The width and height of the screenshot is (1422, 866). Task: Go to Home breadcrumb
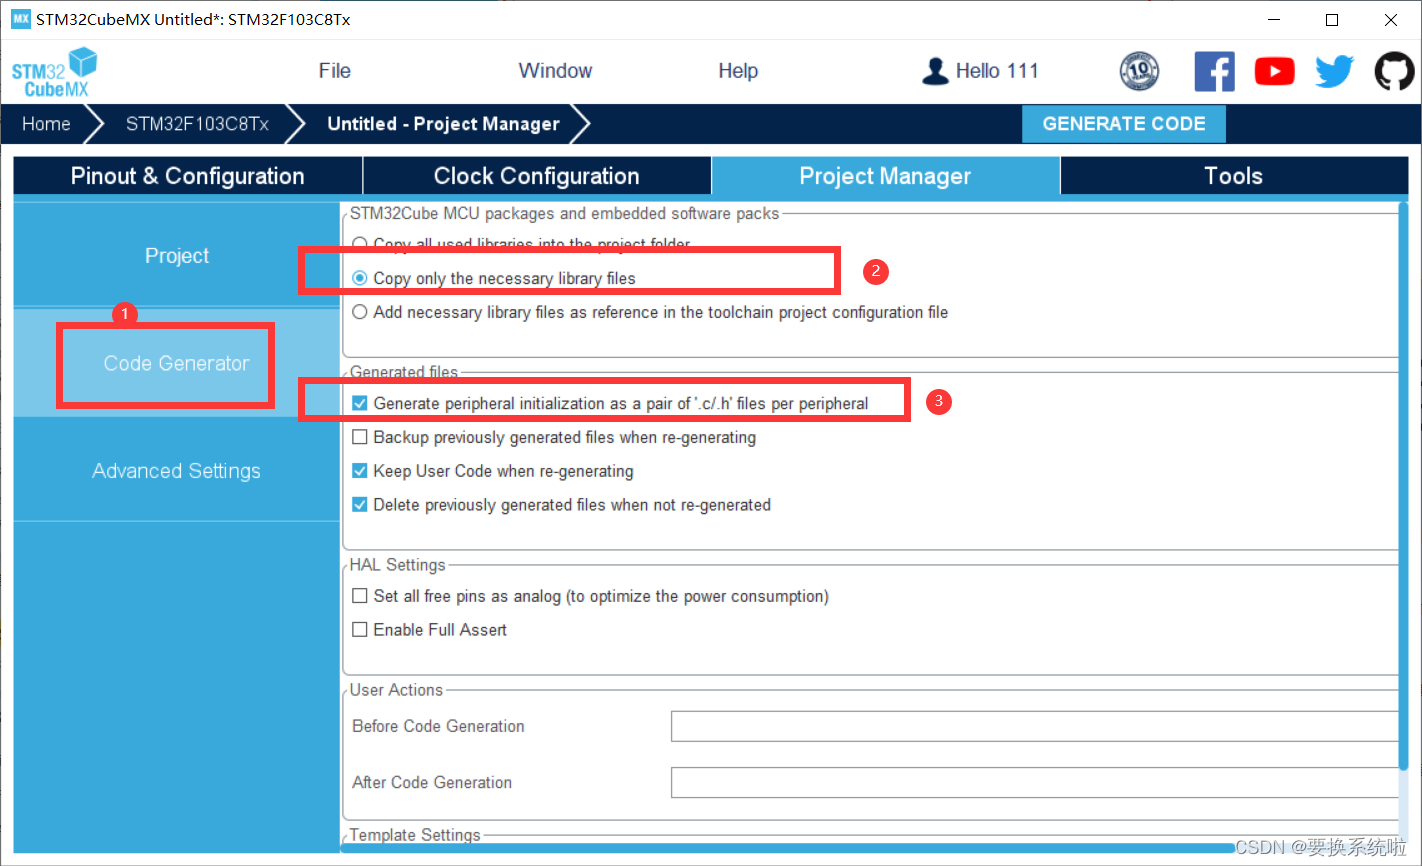(x=46, y=124)
